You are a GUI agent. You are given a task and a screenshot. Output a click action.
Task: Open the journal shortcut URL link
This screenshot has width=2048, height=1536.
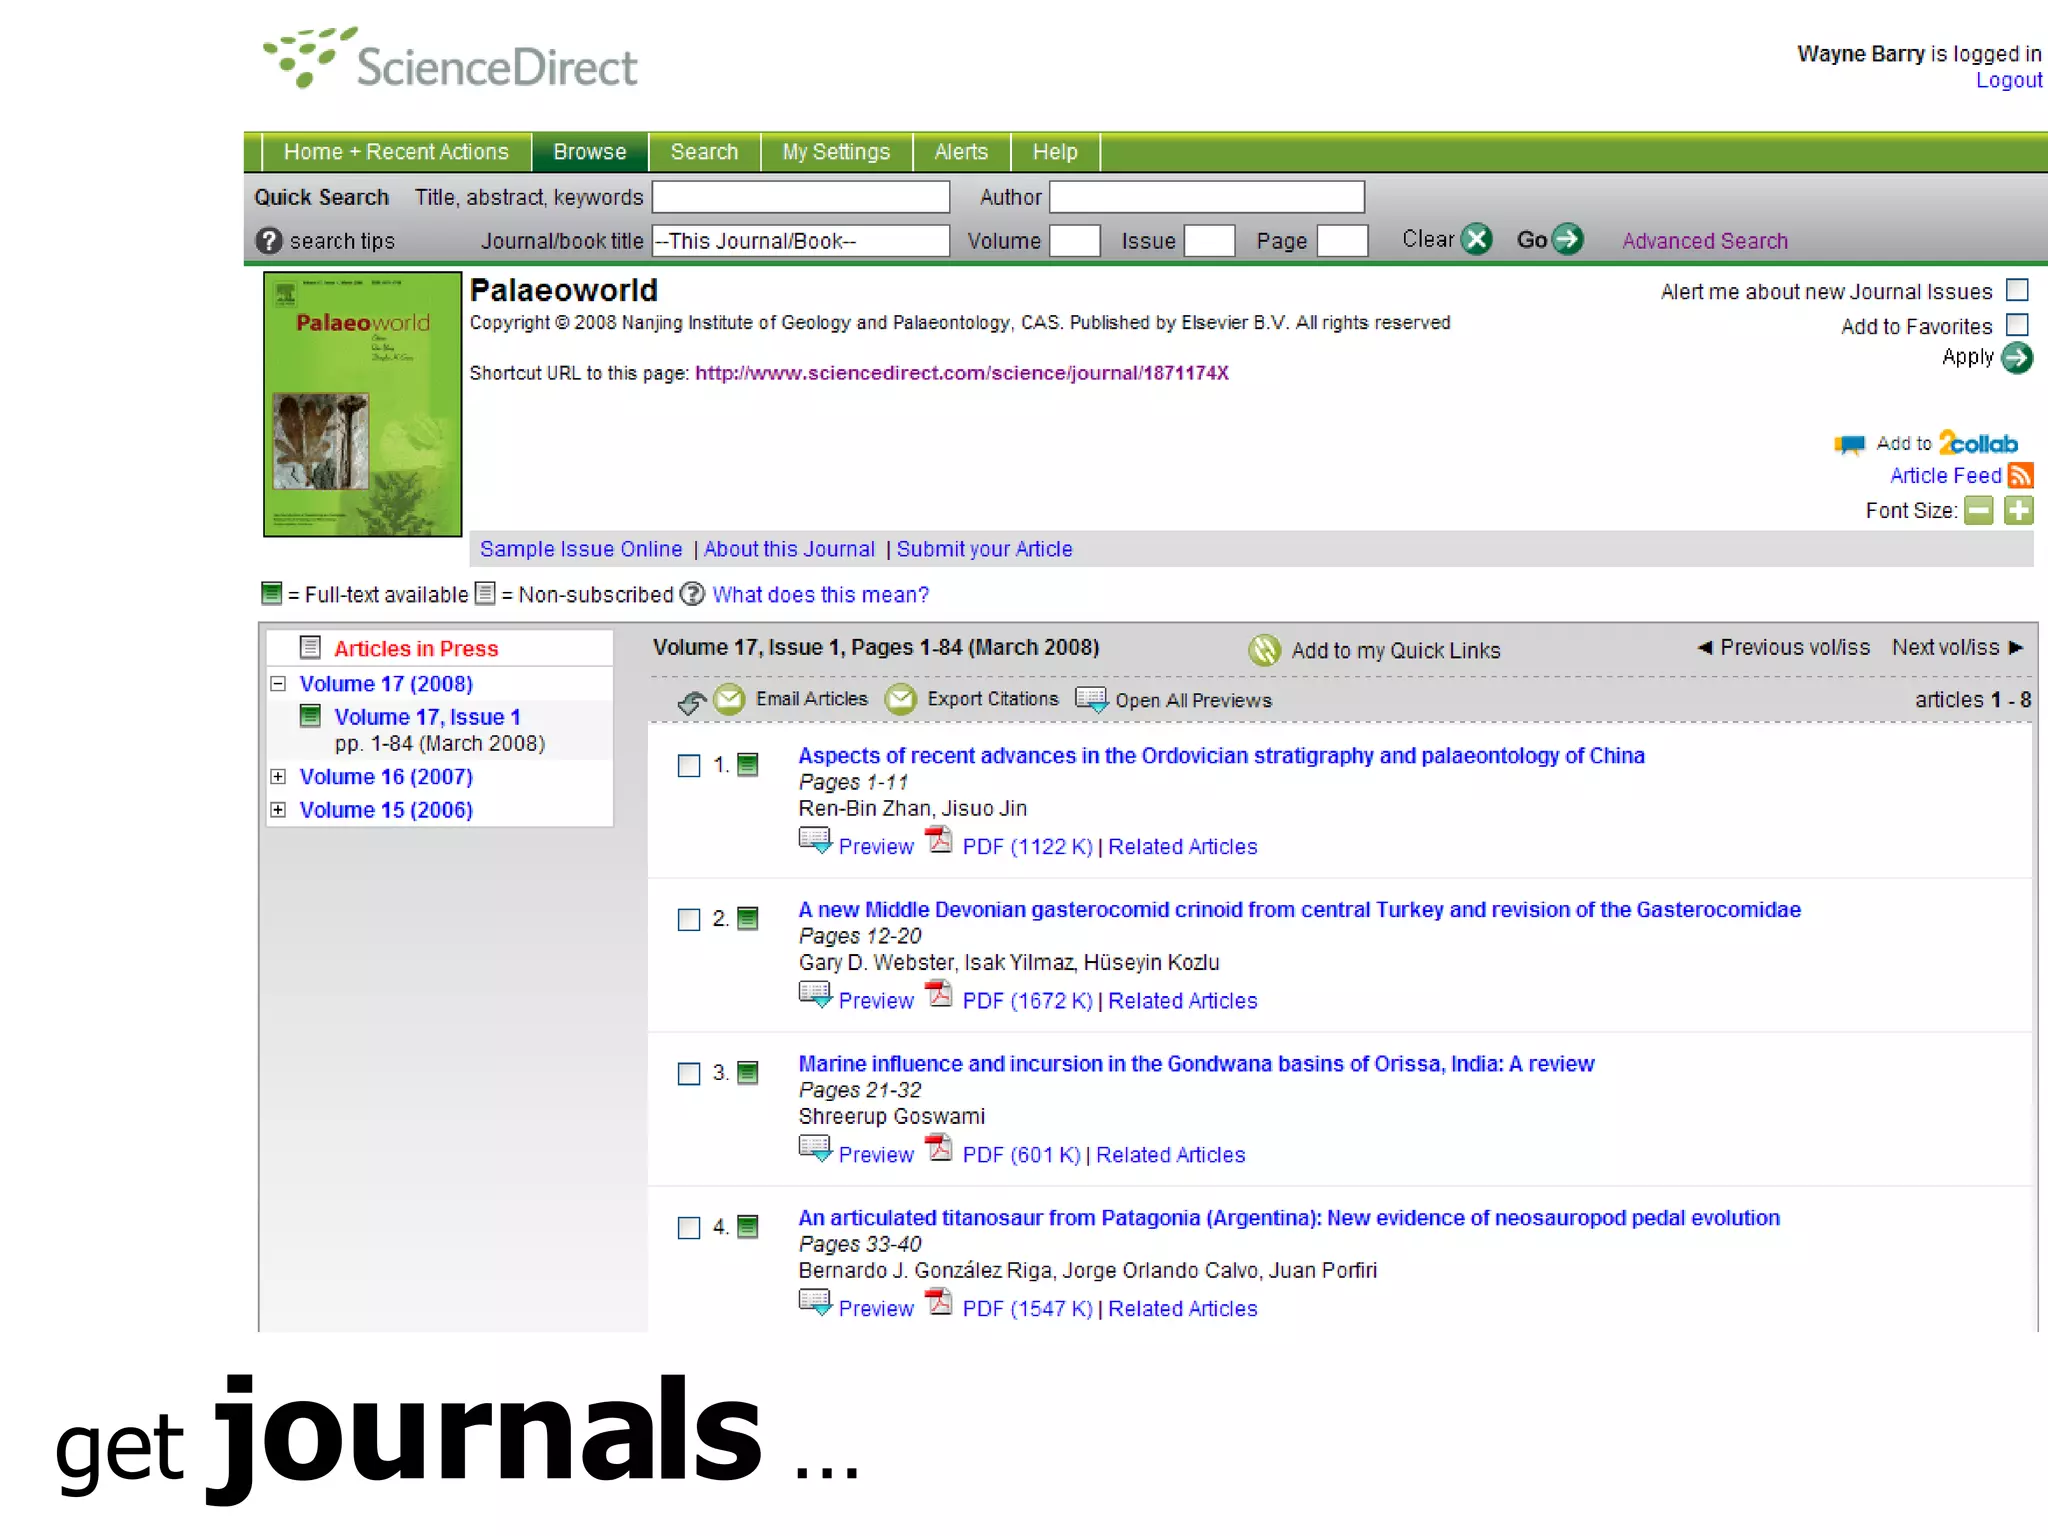click(x=962, y=373)
